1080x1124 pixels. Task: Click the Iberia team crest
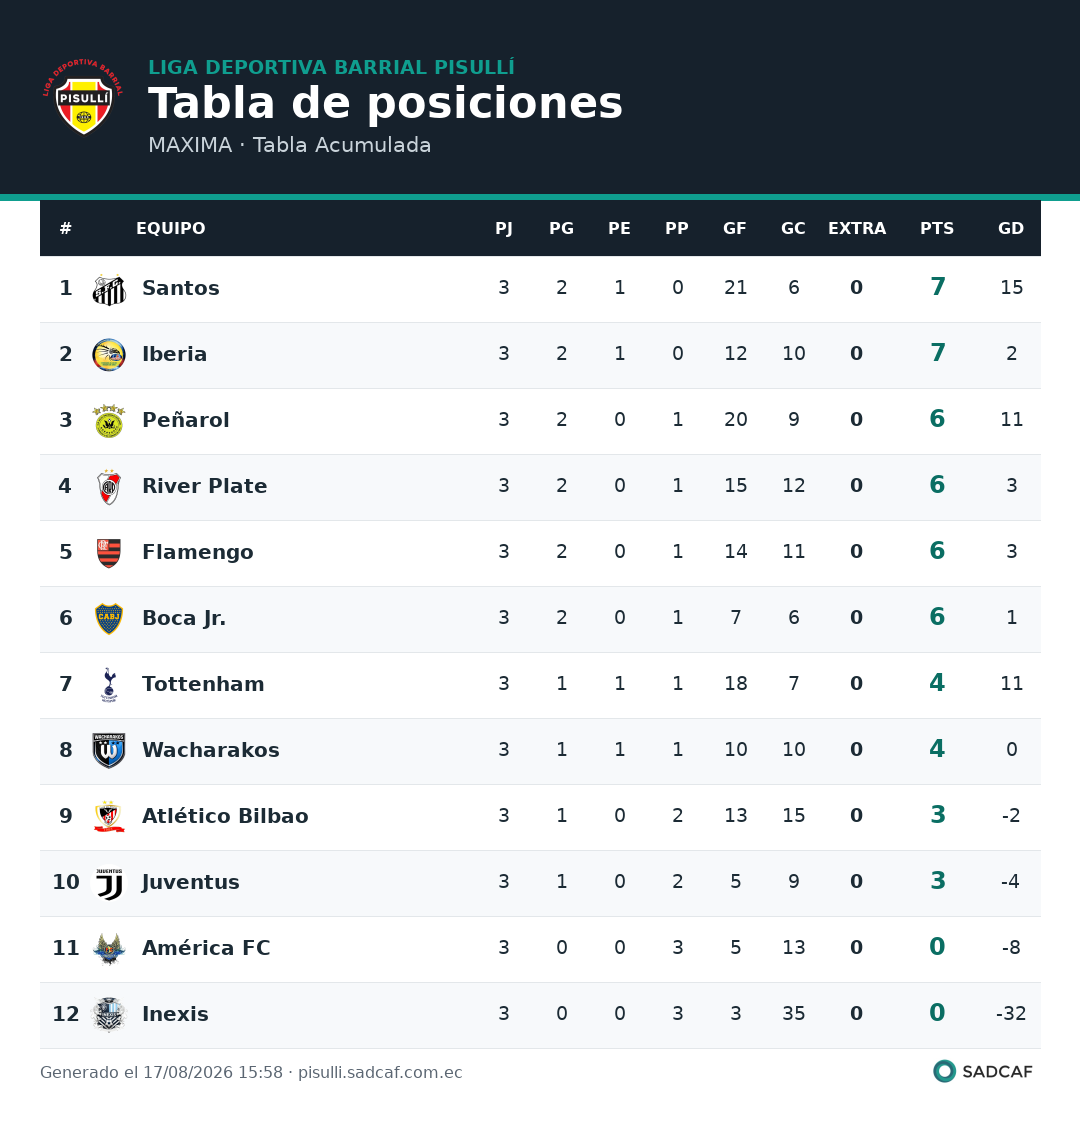[109, 355]
